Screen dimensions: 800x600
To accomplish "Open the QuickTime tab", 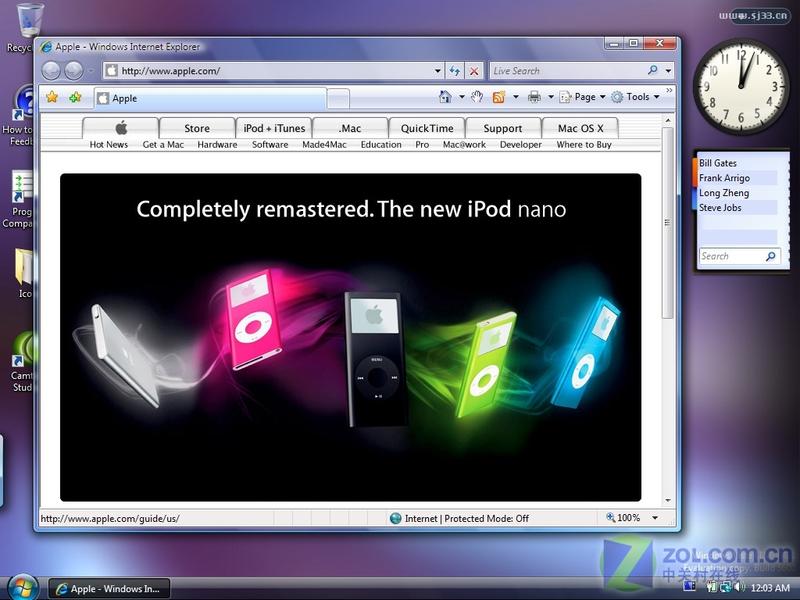I will 427,128.
